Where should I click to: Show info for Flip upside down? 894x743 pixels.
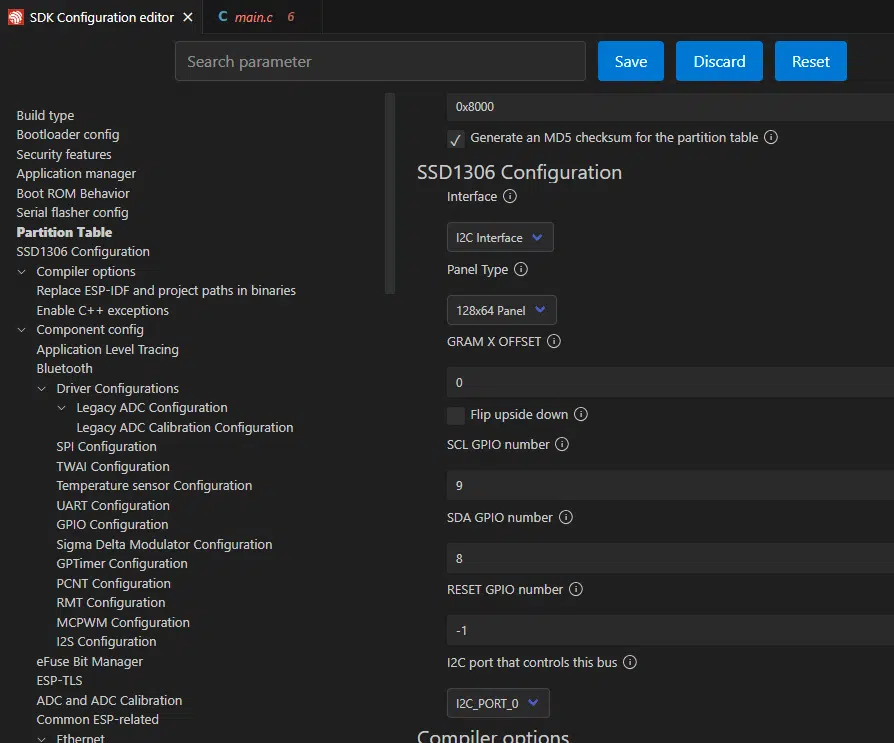[x=580, y=414]
